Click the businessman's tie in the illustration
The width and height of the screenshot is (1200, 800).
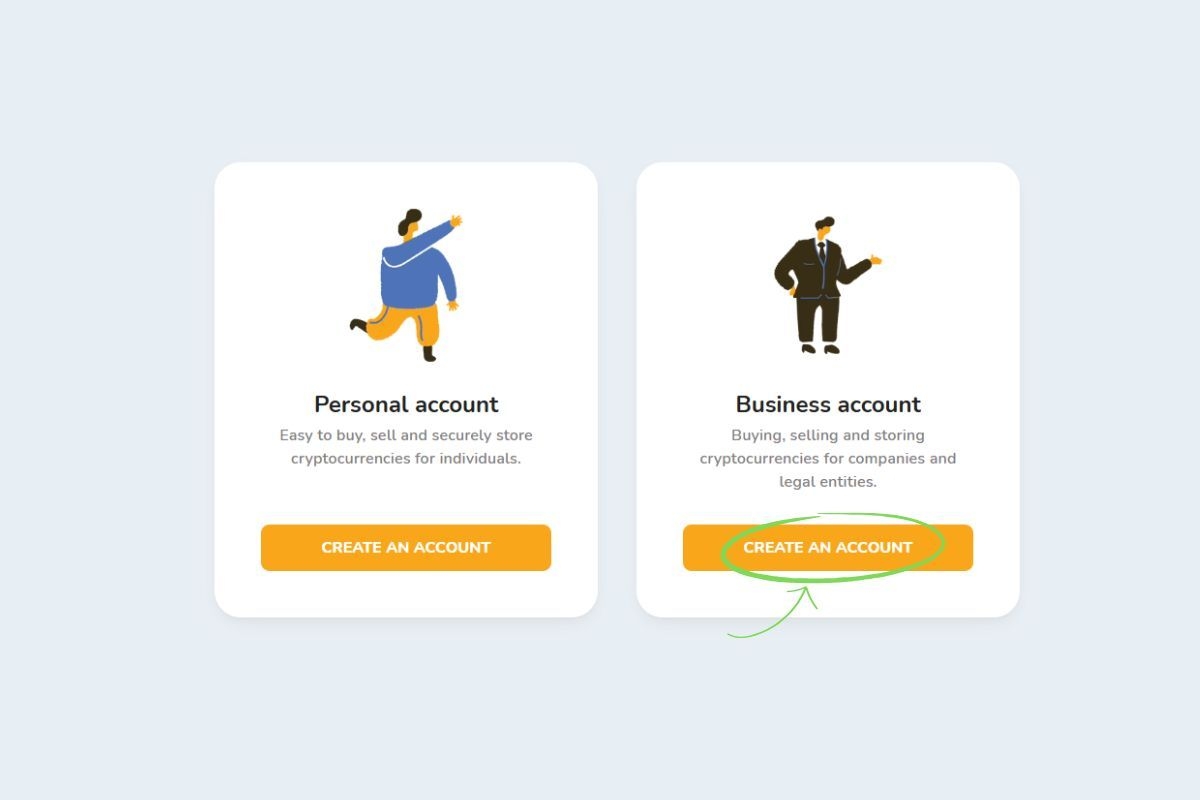point(821,250)
